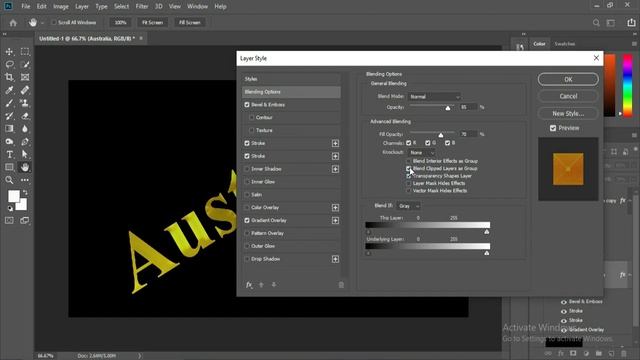
Task: Enable the Texture checkbox
Action: click(251, 130)
